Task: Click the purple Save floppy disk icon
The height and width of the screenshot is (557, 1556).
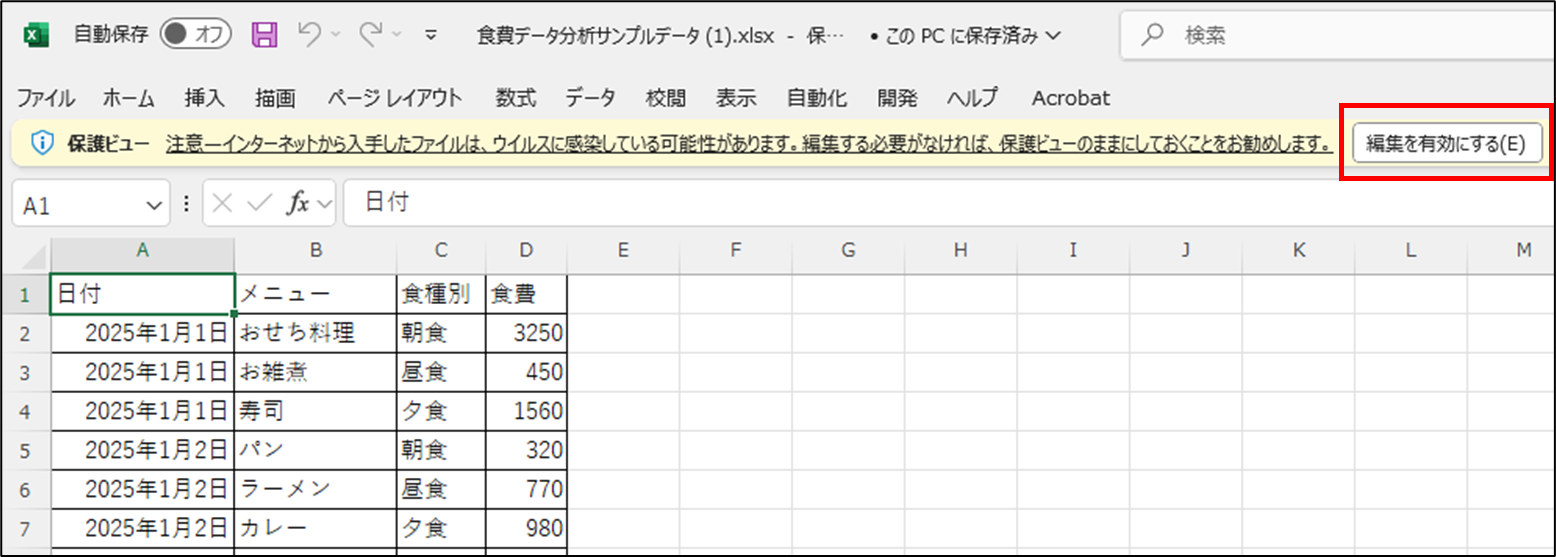Action: click(x=264, y=35)
